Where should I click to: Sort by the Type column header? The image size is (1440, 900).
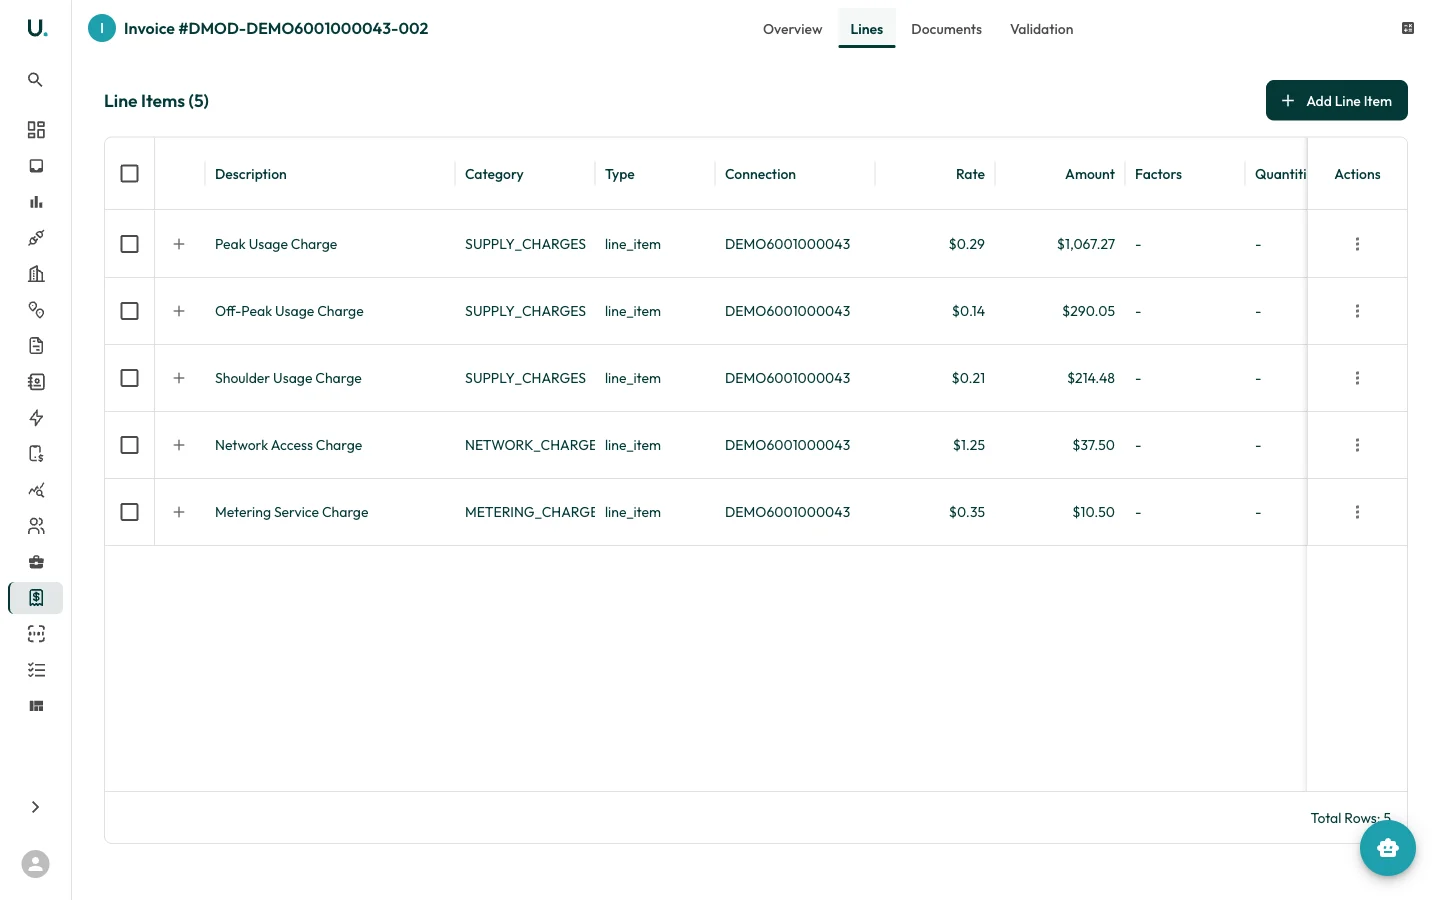(x=620, y=174)
